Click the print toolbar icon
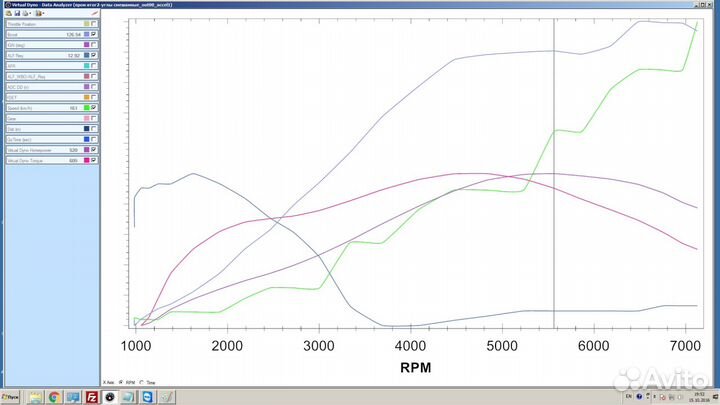The height and width of the screenshot is (405, 720). tap(25, 13)
